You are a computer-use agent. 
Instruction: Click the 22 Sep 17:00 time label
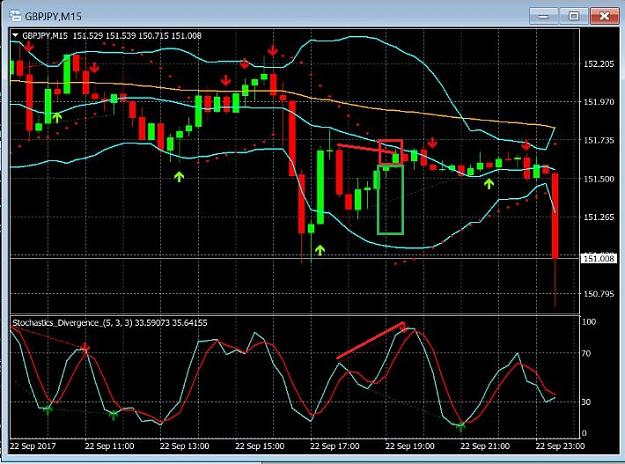click(x=334, y=446)
